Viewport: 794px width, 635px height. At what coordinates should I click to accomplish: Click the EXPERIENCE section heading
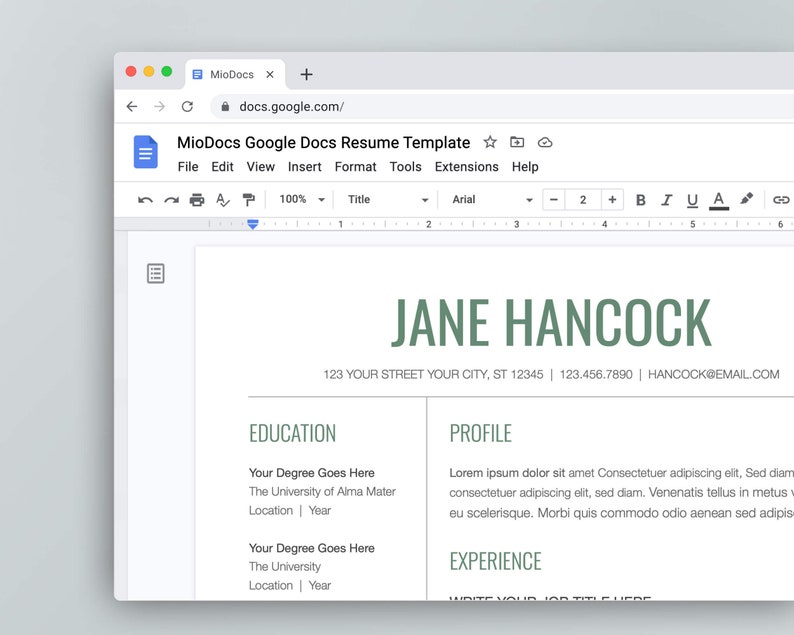pos(495,561)
